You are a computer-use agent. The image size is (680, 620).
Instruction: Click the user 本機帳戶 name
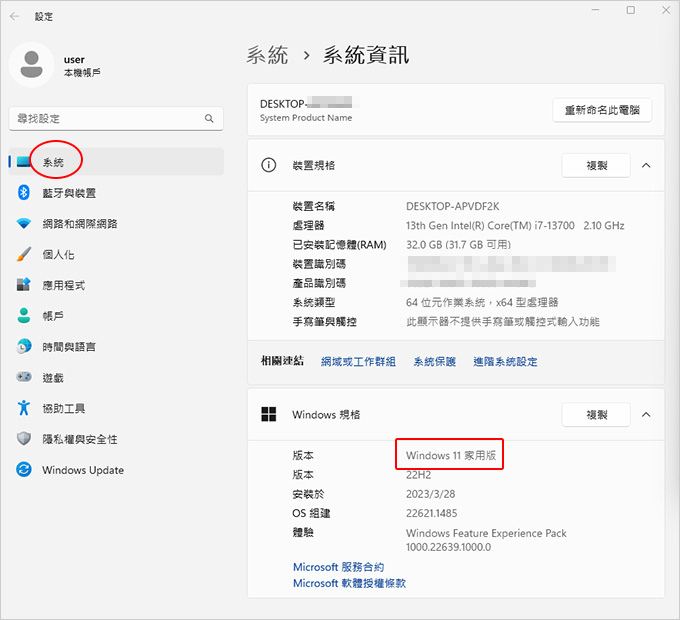(82, 65)
